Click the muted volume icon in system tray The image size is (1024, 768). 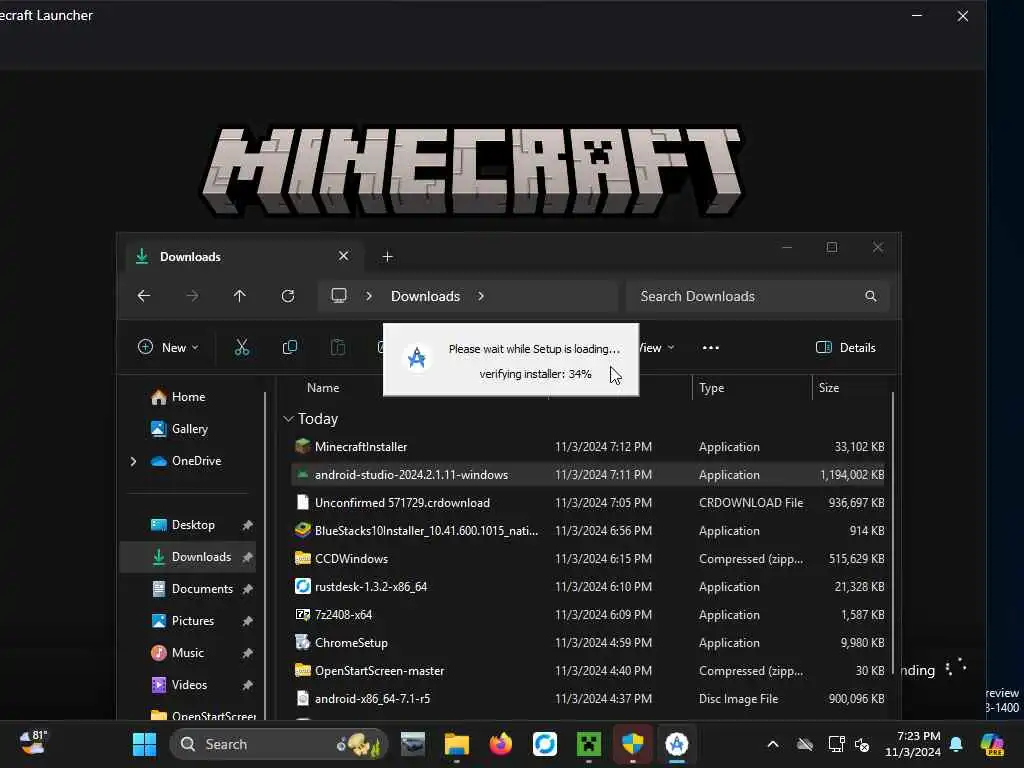tap(862, 744)
